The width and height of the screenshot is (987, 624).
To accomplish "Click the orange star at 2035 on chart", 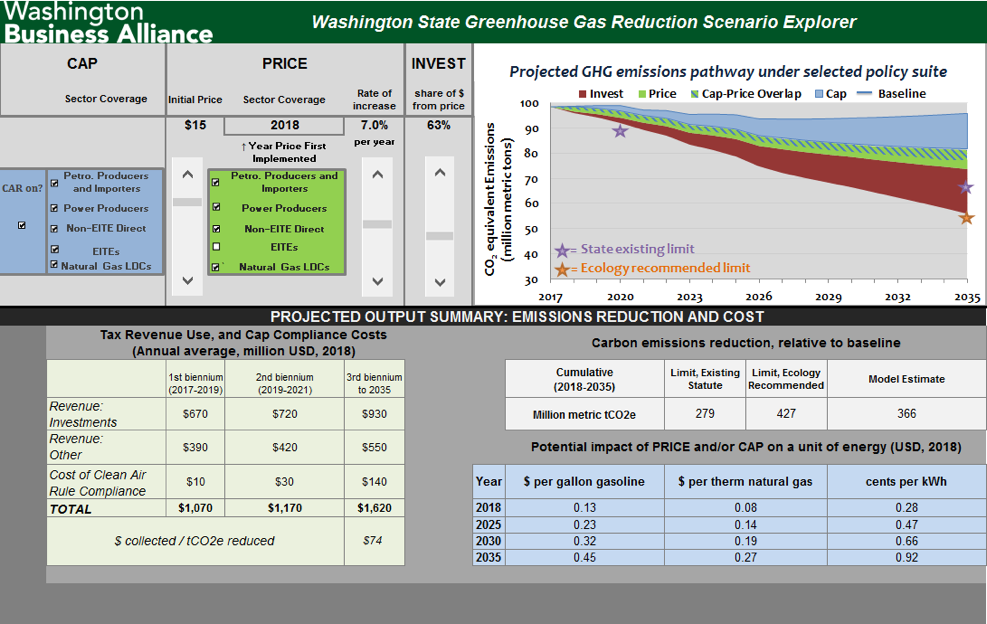I will coord(966,217).
